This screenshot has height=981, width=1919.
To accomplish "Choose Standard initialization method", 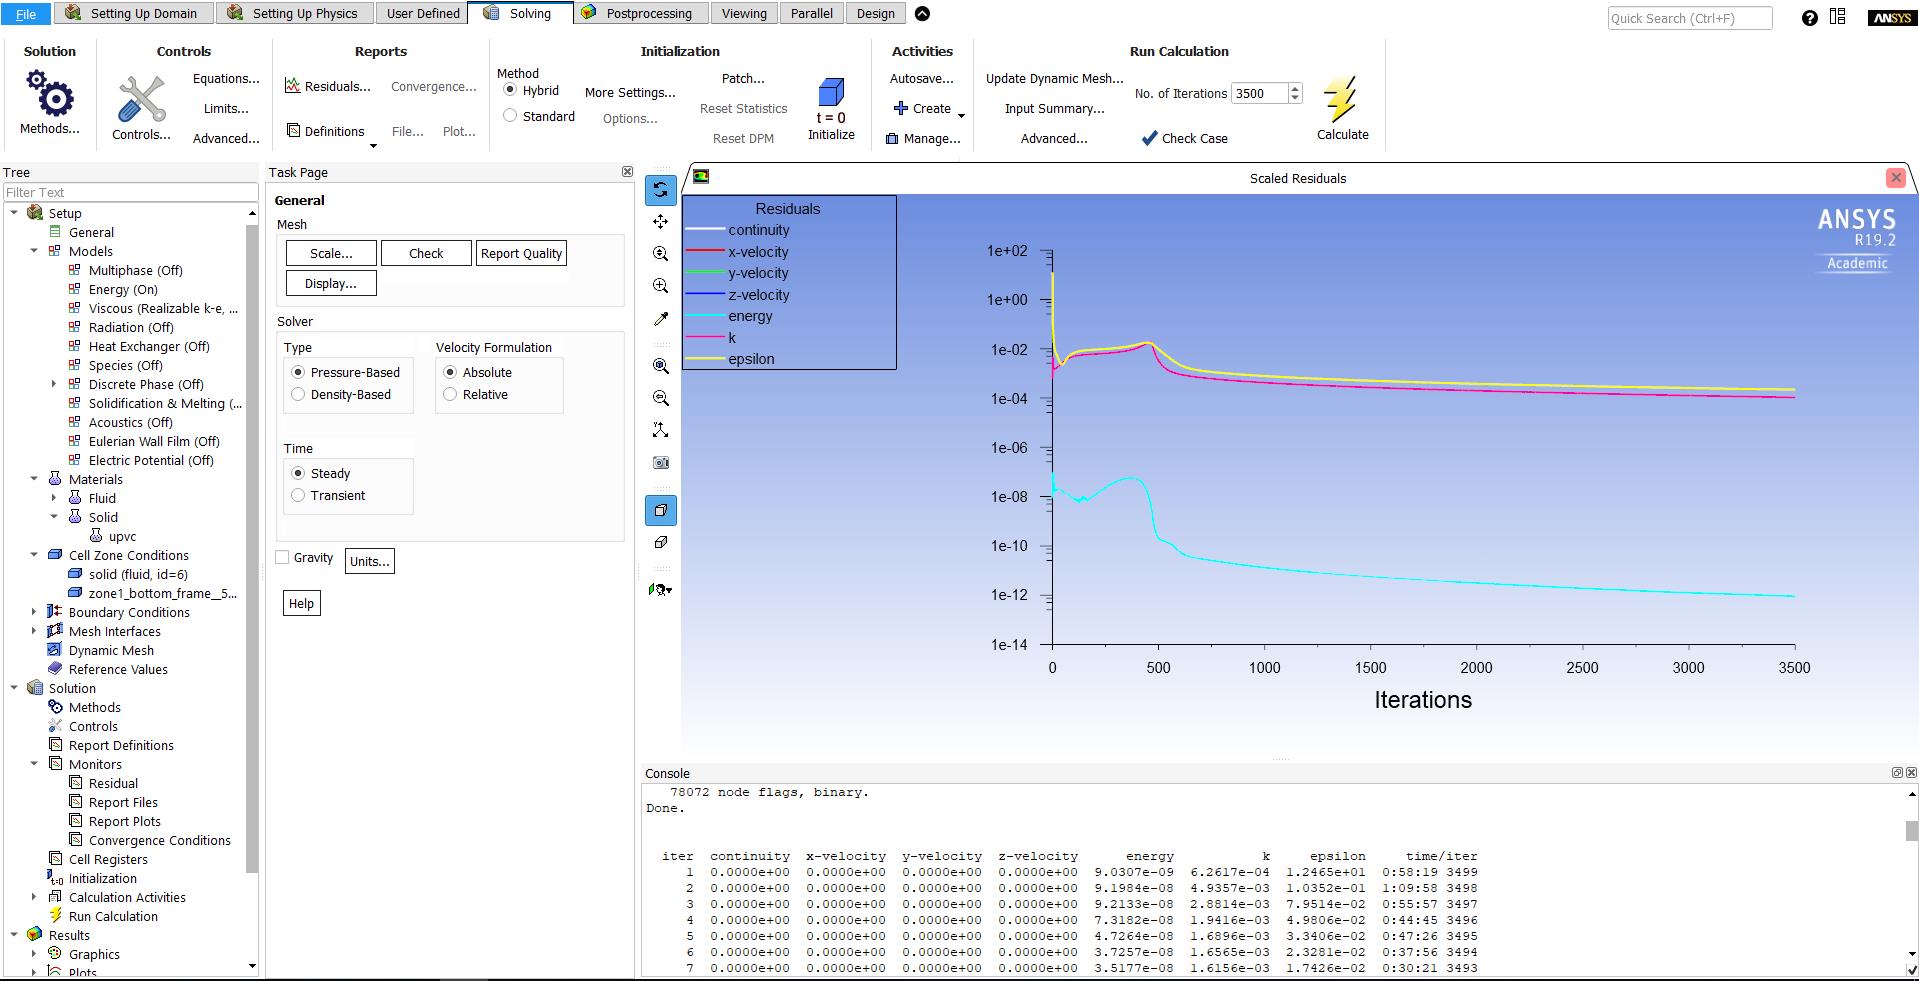I will click(x=510, y=116).
